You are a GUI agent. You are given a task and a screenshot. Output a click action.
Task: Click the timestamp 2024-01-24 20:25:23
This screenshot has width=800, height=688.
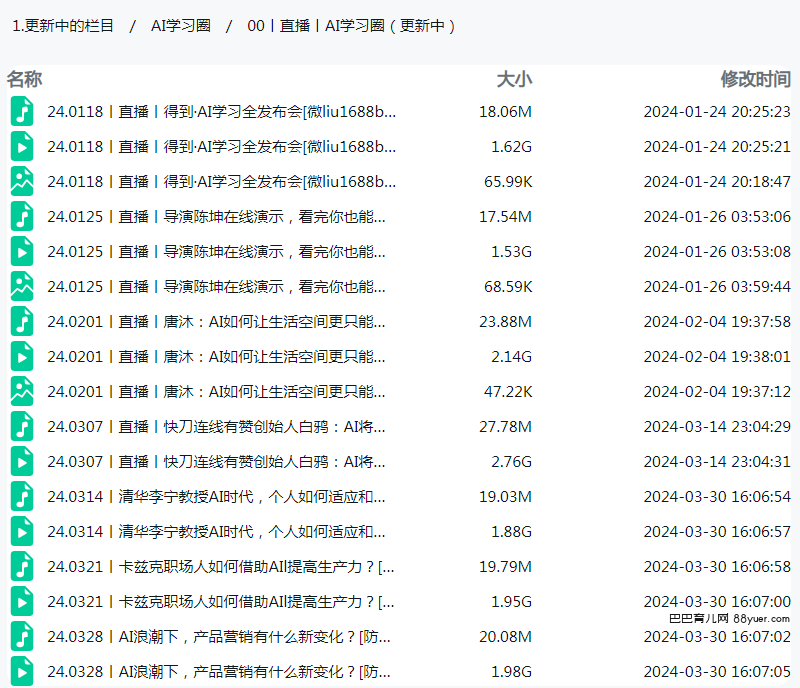click(717, 111)
